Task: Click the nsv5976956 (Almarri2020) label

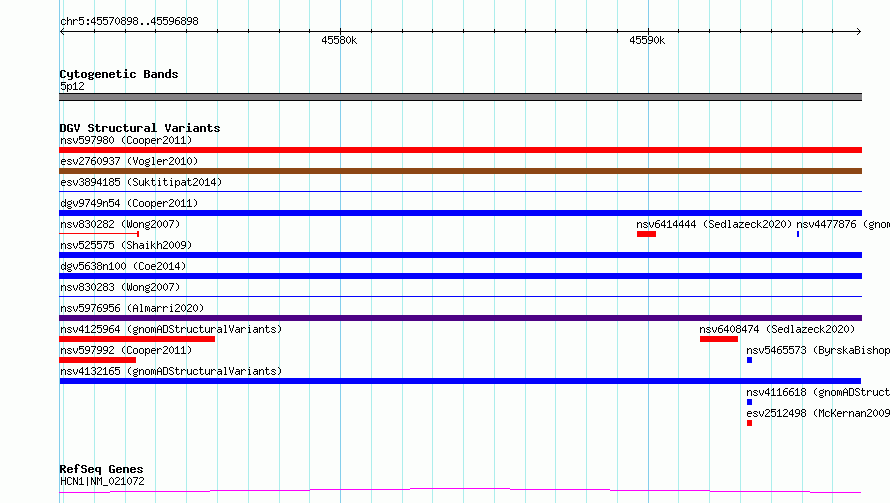Action: tap(132, 308)
